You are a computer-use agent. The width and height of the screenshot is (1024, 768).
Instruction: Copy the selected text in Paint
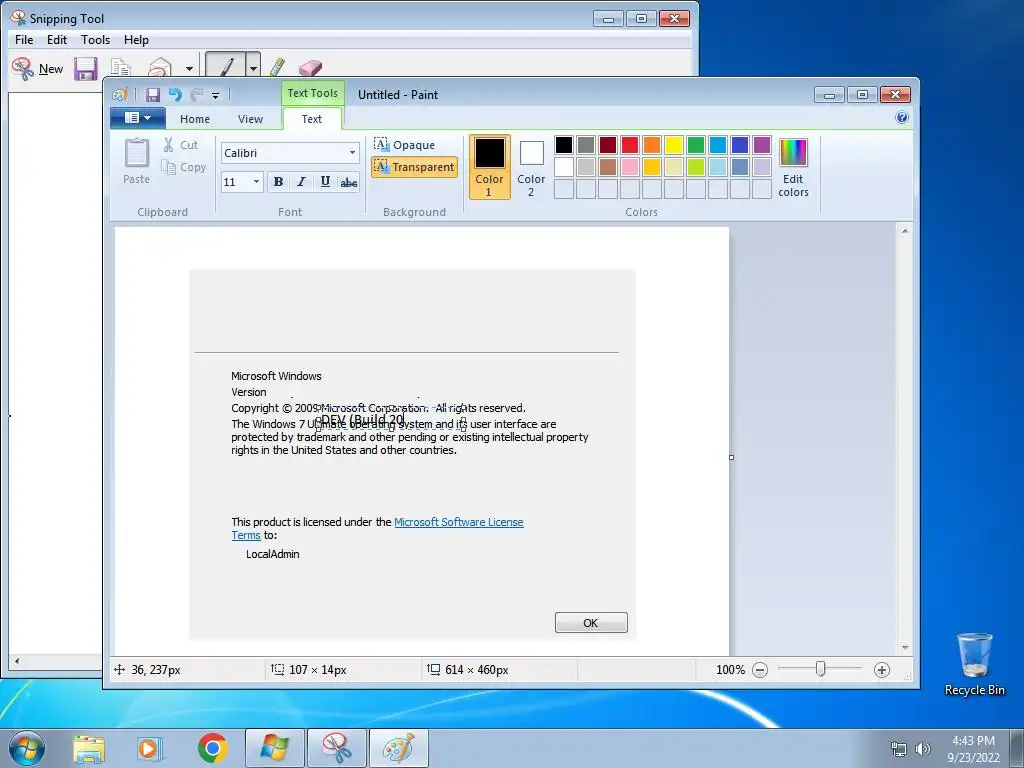point(184,167)
